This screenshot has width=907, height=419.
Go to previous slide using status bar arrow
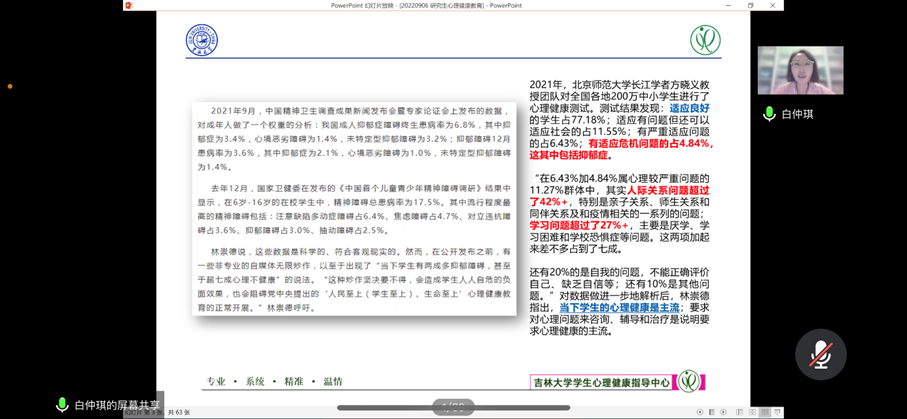tap(700, 412)
